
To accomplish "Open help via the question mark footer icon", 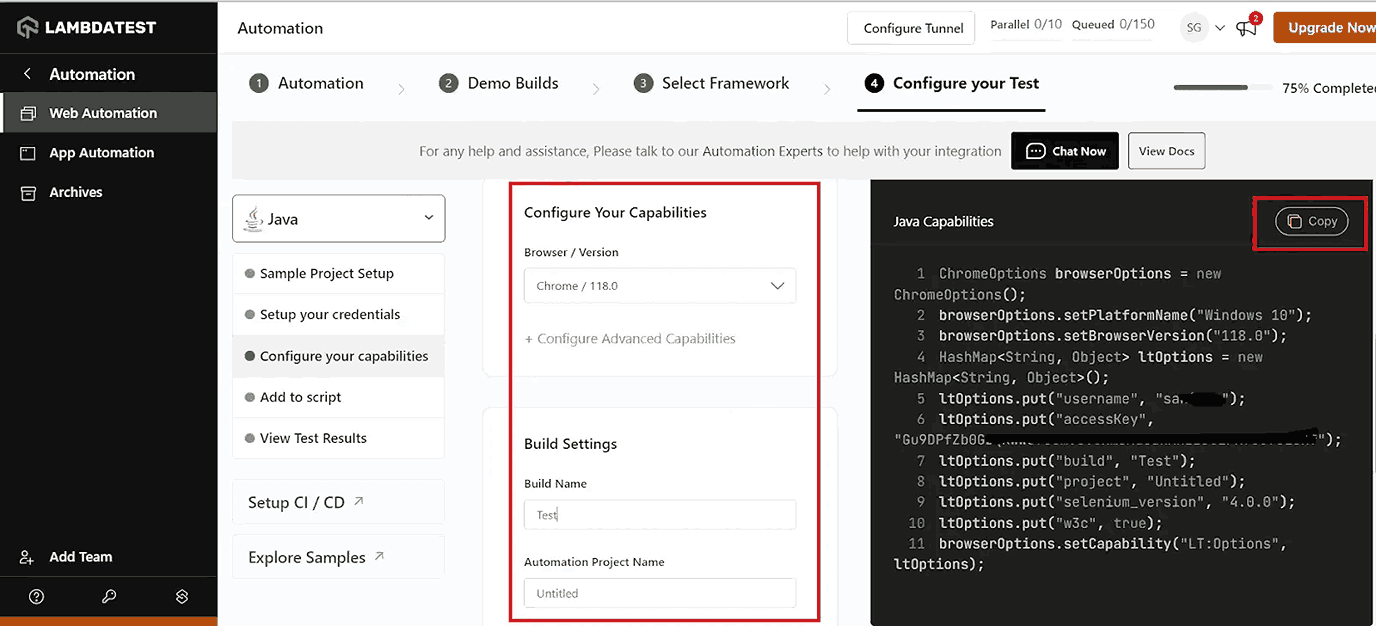I will pyautogui.click(x=36, y=596).
